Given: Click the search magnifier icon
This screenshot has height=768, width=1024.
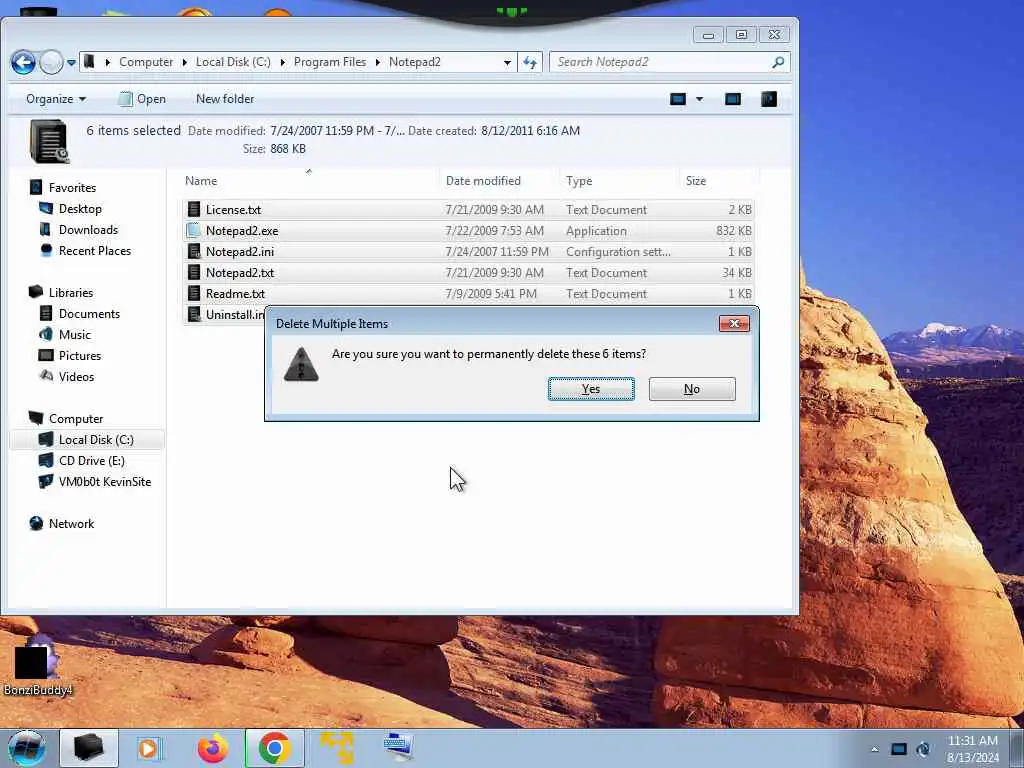Looking at the screenshot, I should coord(777,62).
